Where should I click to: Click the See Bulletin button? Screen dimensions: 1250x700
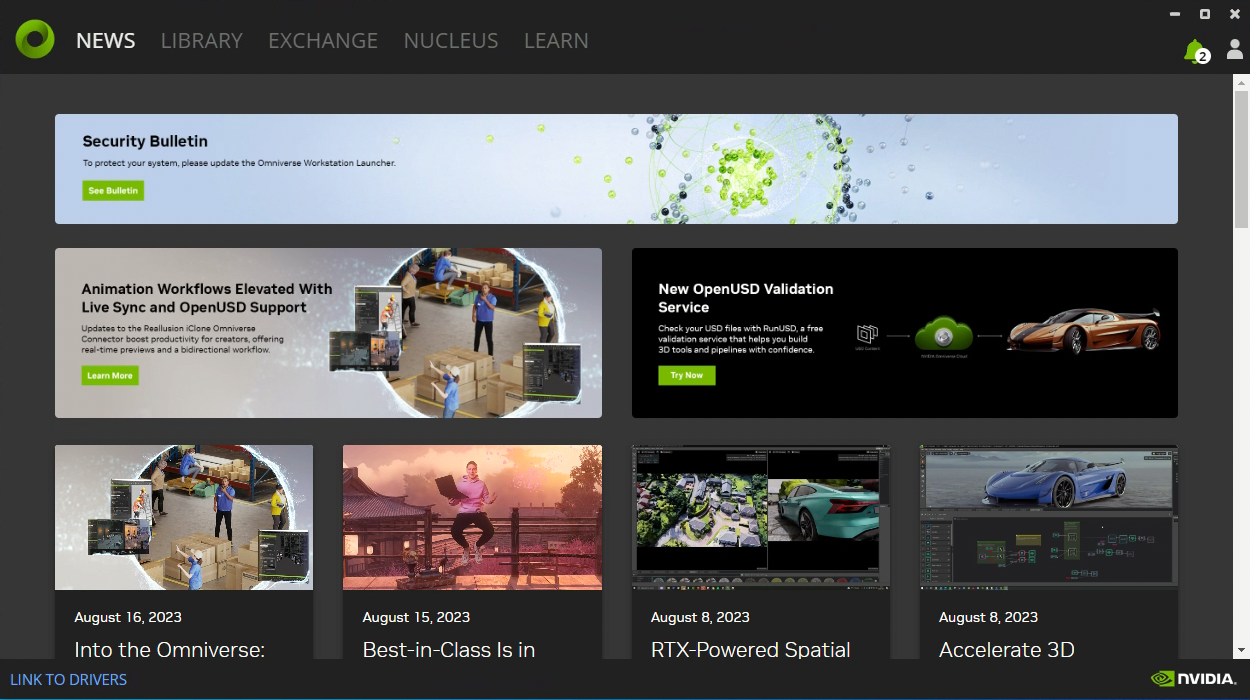click(113, 190)
